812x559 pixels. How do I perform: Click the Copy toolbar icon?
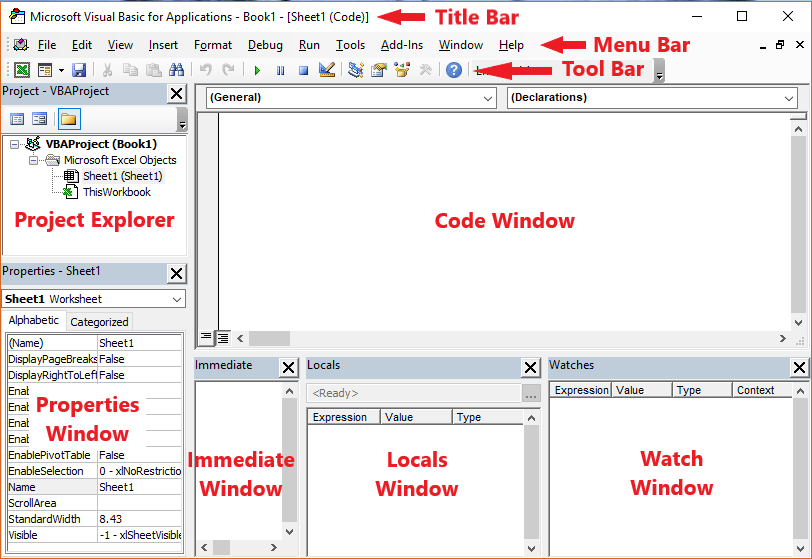click(130, 70)
